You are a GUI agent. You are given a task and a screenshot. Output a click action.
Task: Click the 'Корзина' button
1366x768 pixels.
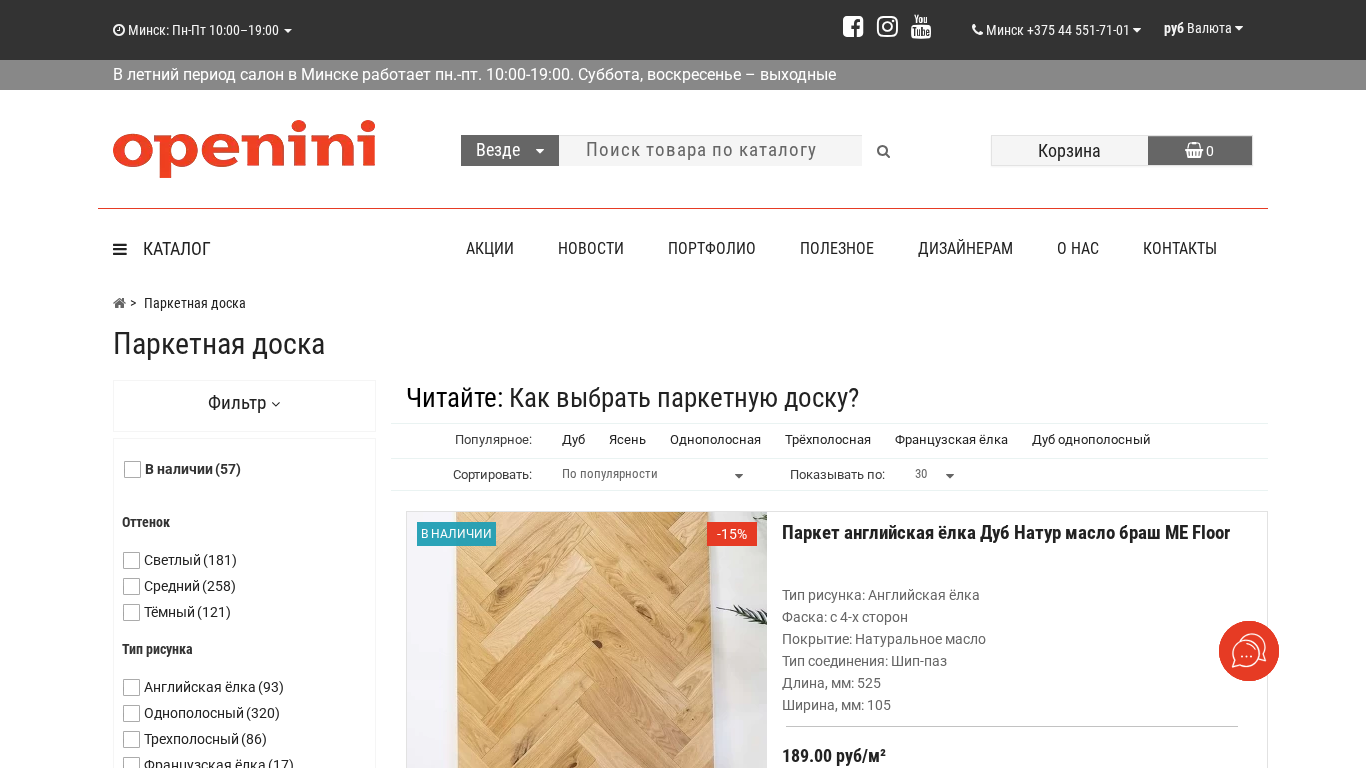(1069, 151)
